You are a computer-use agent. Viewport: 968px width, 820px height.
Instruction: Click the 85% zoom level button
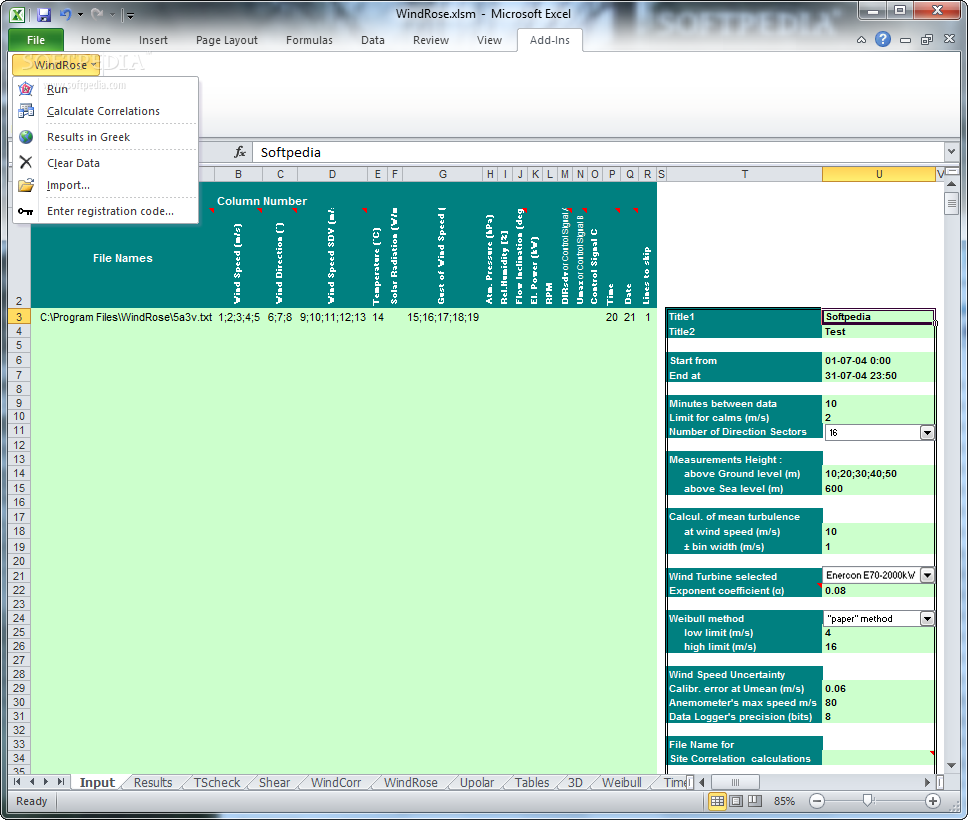tap(784, 801)
